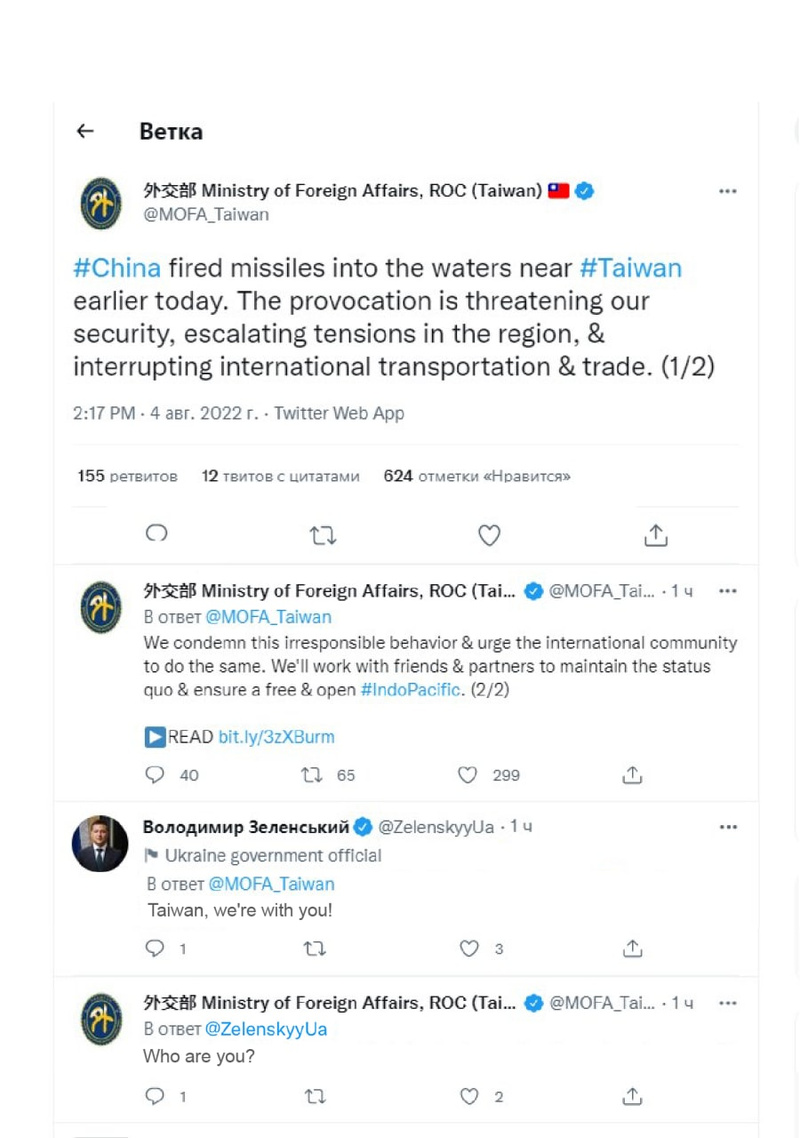This screenshot has width=800, height=1138.
Task: View the 624 likes list
Action: click(477, 476)
